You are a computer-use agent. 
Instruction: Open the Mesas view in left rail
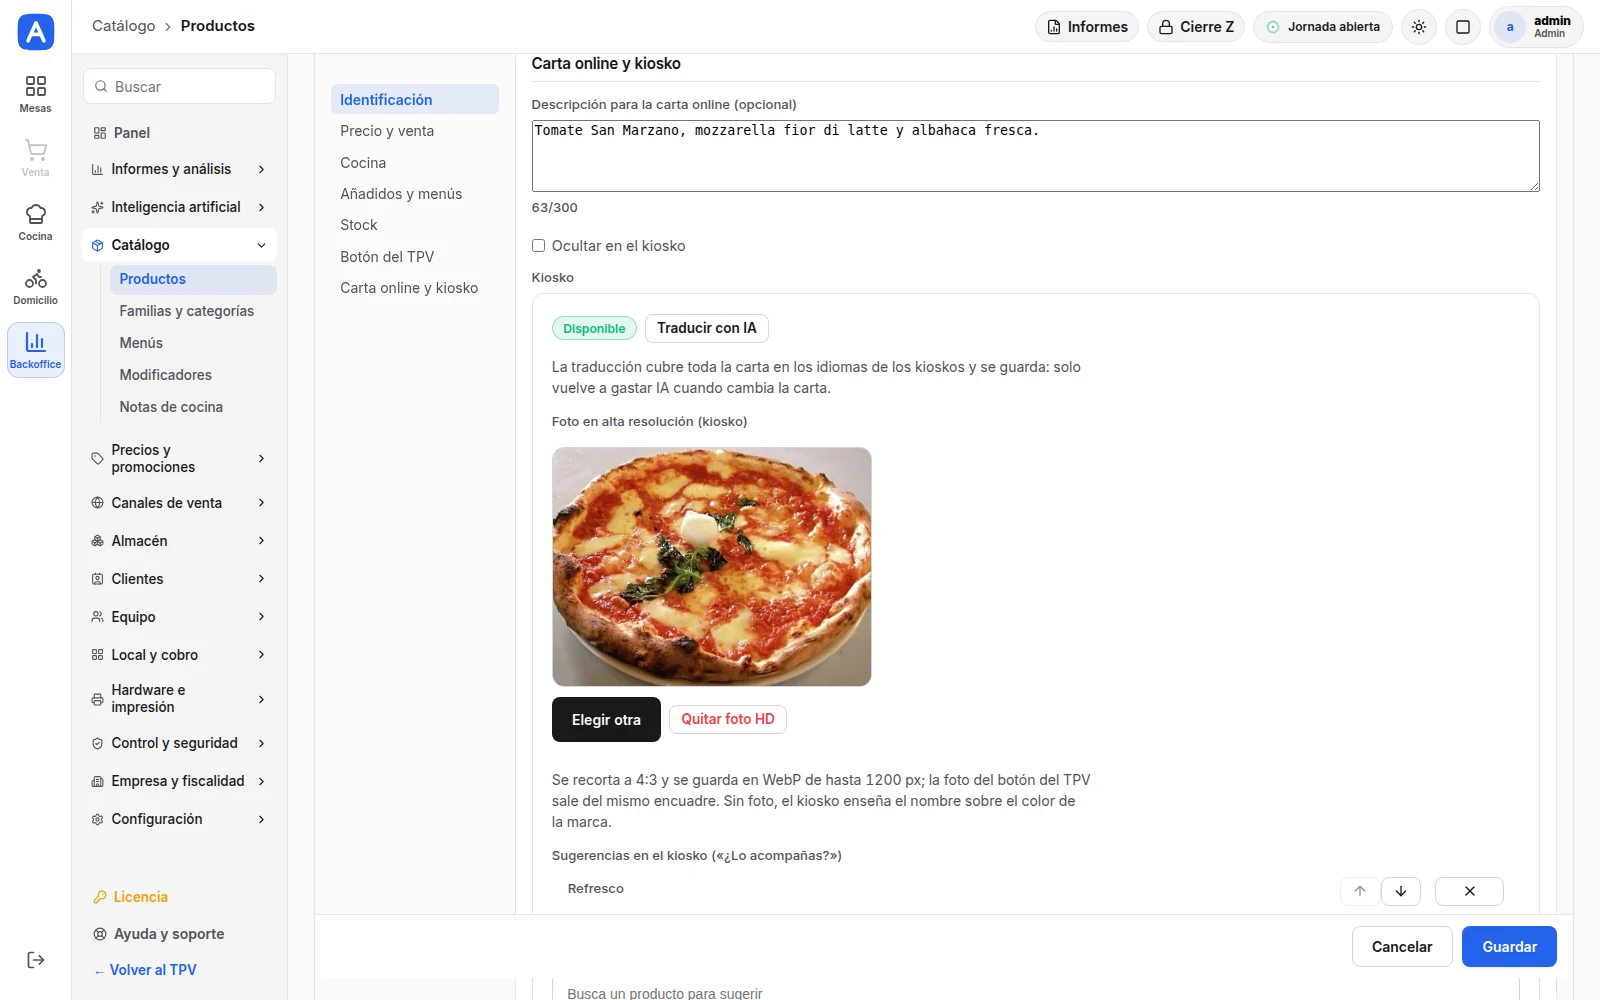[x=35, y=94]
